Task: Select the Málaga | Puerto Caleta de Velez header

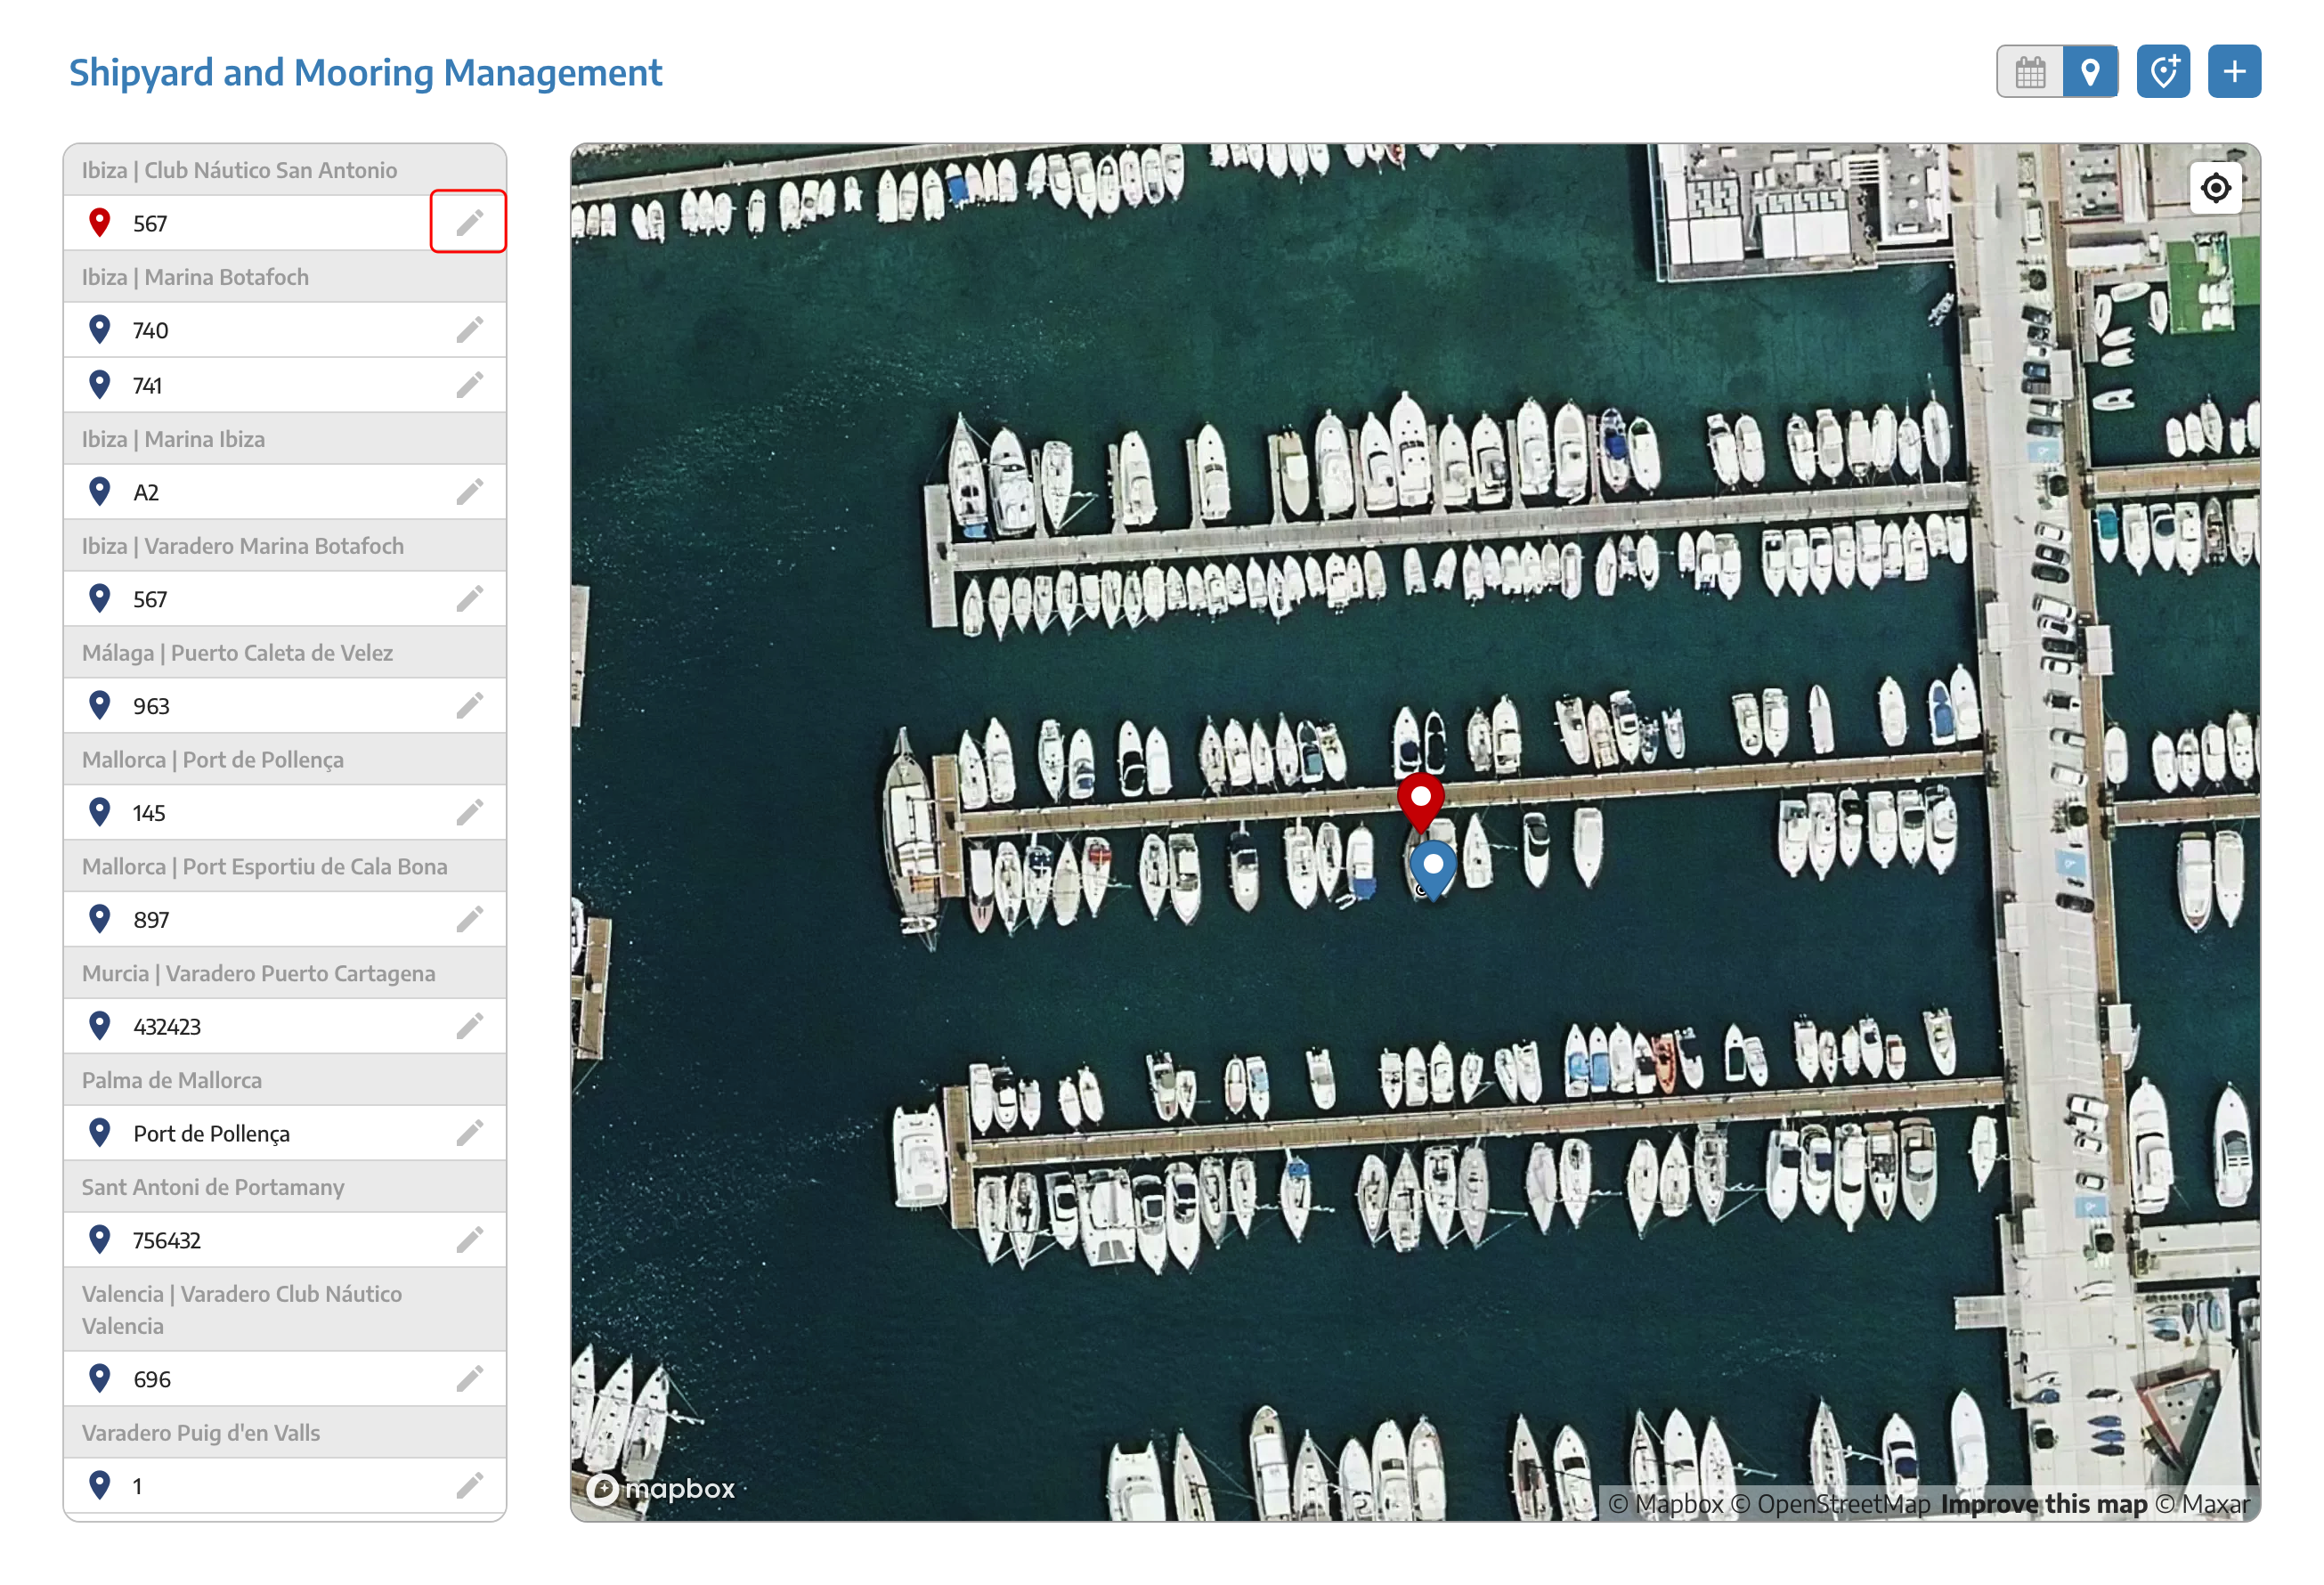Action: pyautogui.click(x=285, y=653)
